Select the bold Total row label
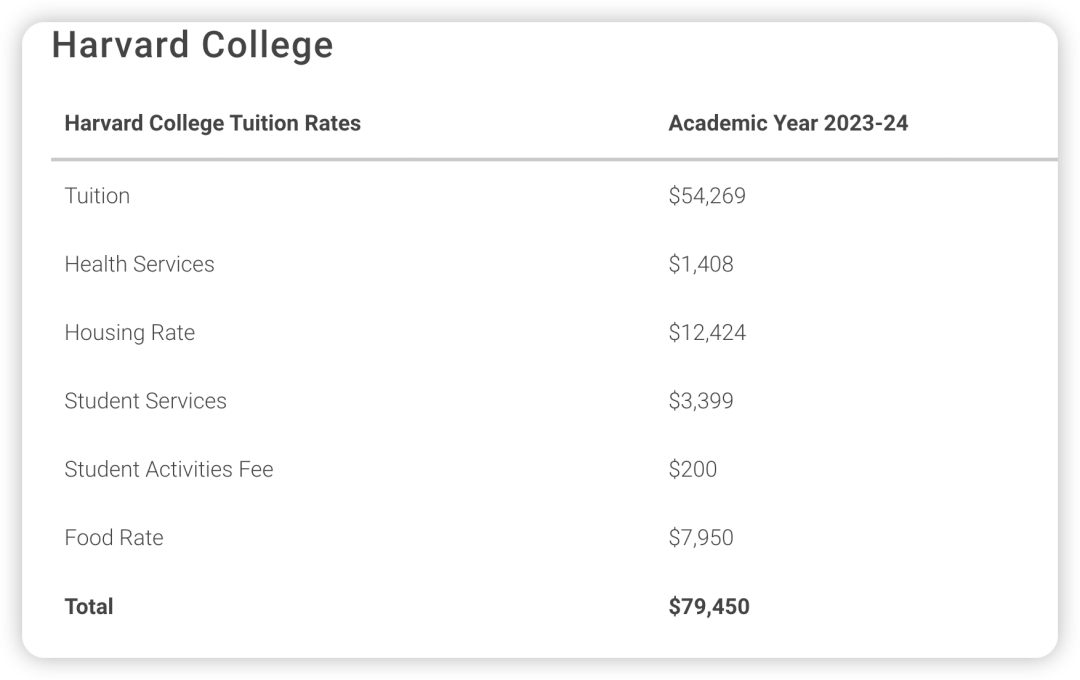The height and width of the screenshot is (680, 1080). coord(89,606)
